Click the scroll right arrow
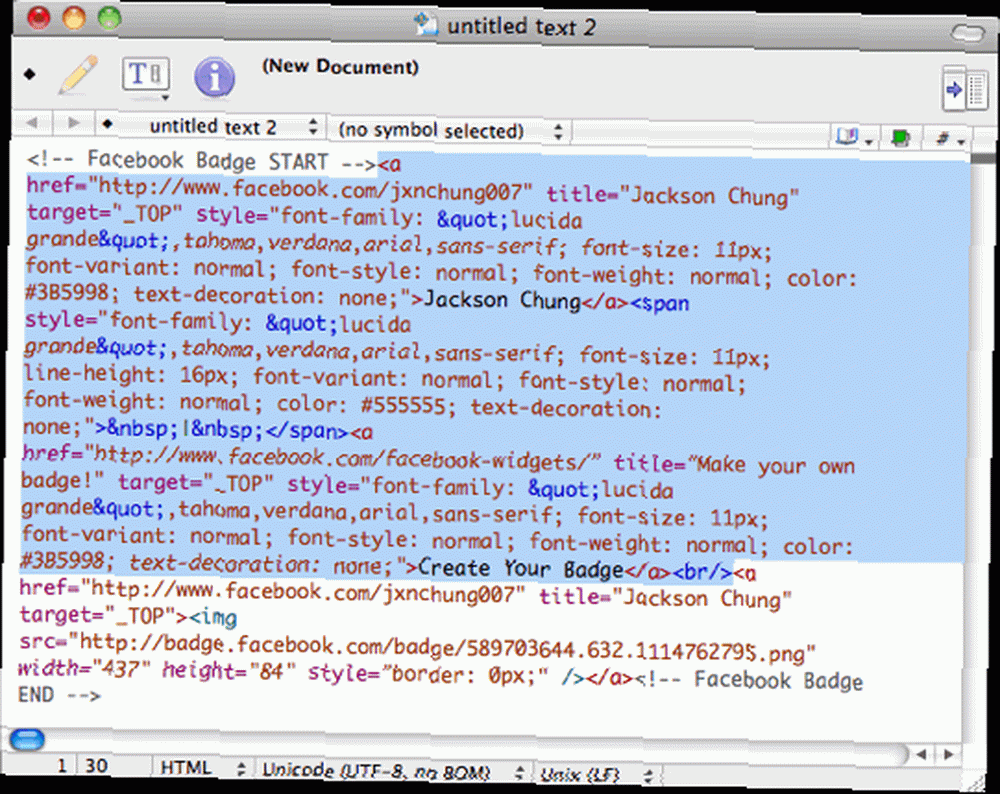 coord(949,754)
